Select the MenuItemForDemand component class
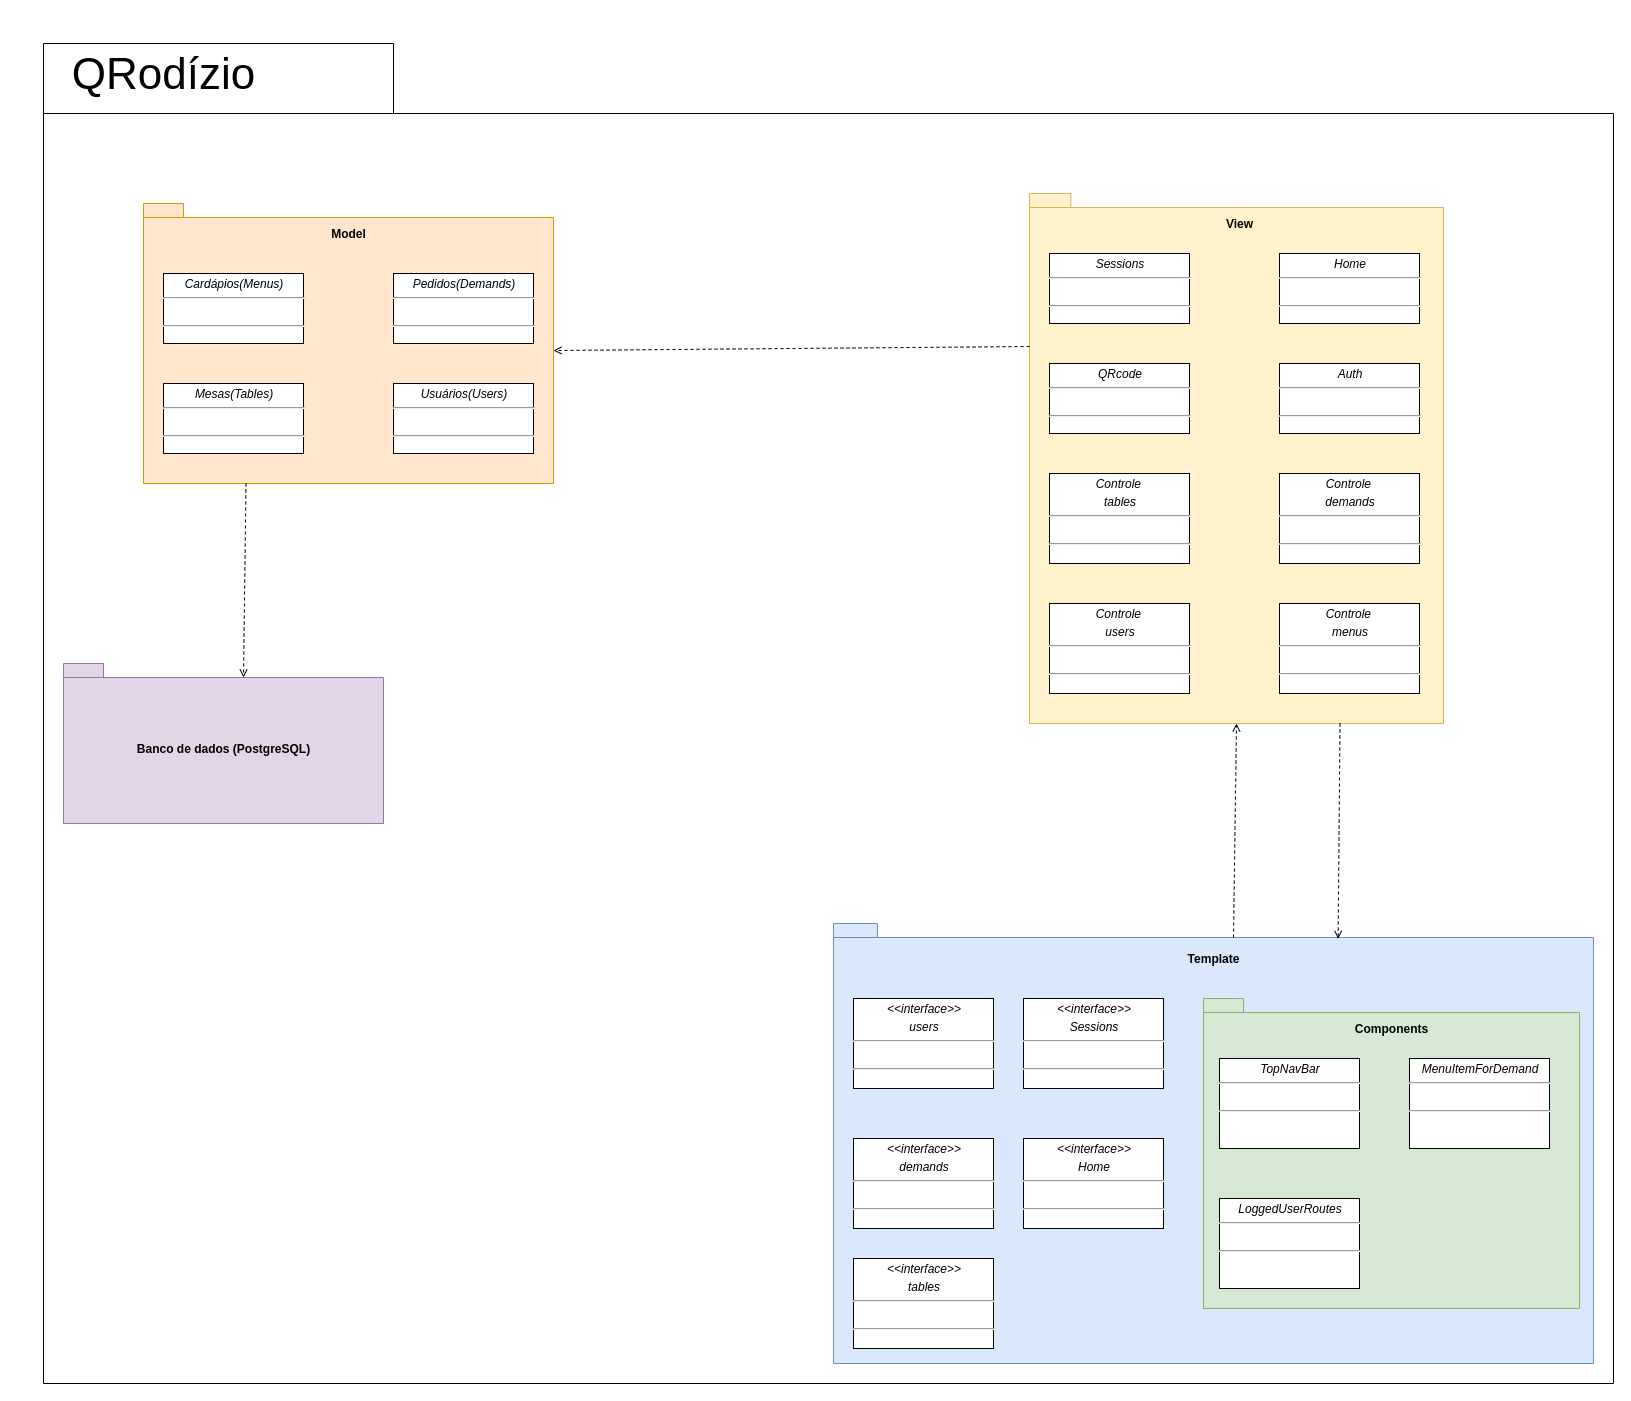The image size is (1631, 1401). point(1479,1103)
